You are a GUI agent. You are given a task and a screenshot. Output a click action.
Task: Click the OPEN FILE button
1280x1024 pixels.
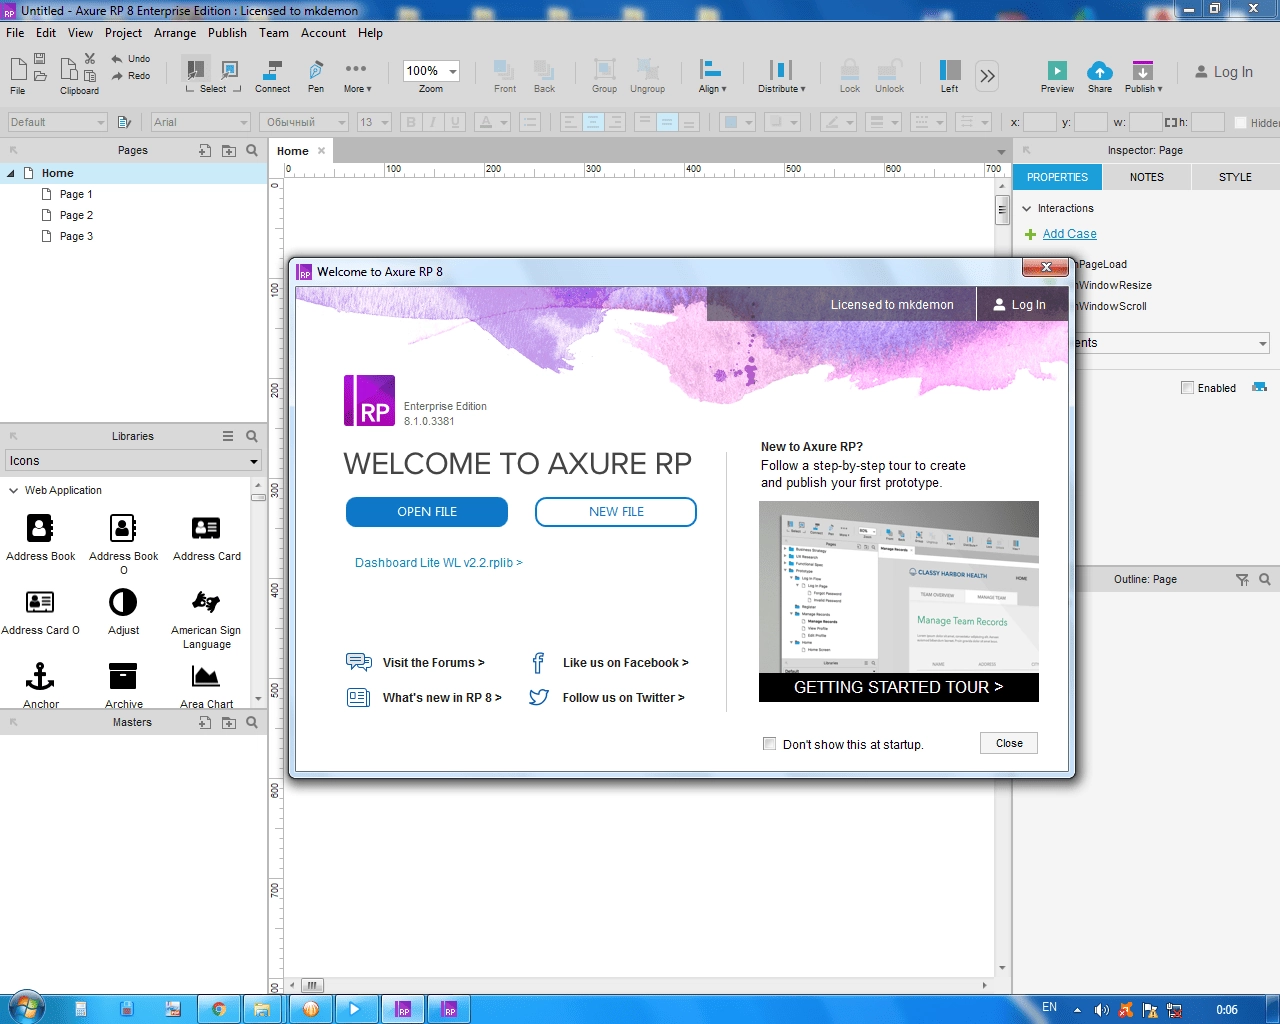[x=427, y=512]
